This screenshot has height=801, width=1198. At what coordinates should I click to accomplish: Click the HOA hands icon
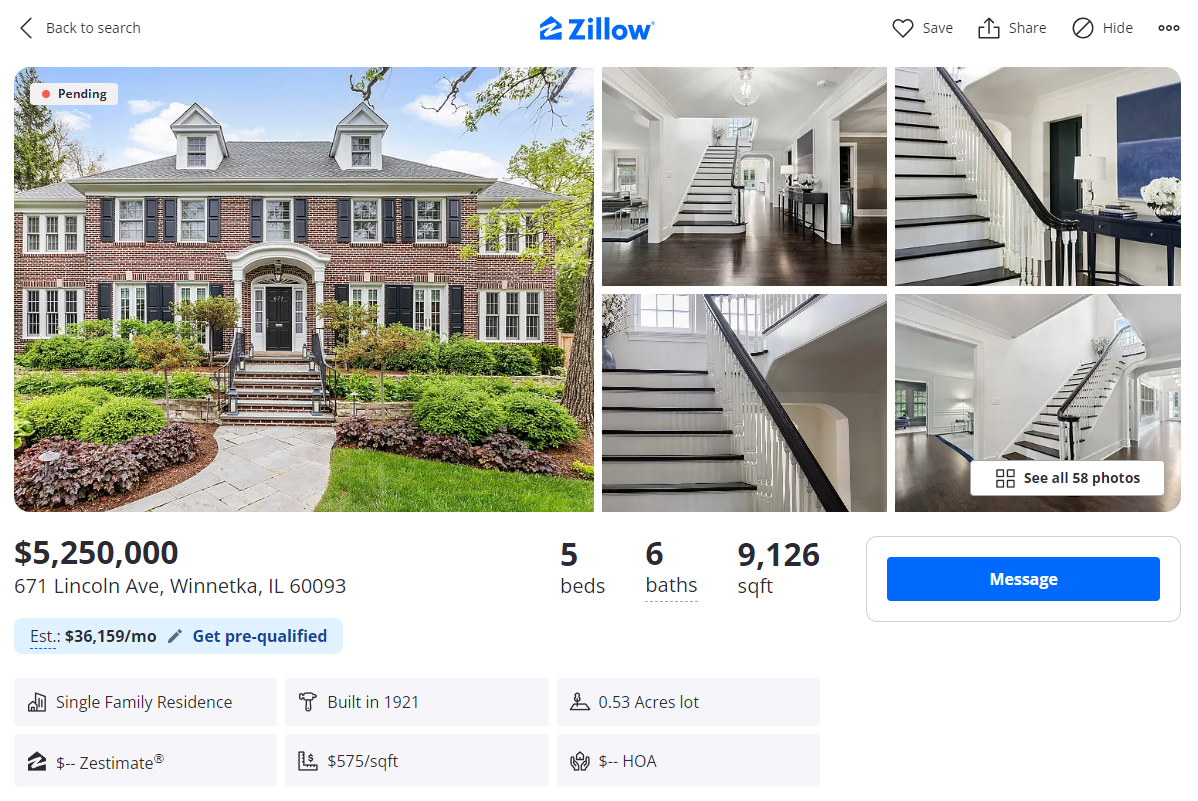(580, 761)
